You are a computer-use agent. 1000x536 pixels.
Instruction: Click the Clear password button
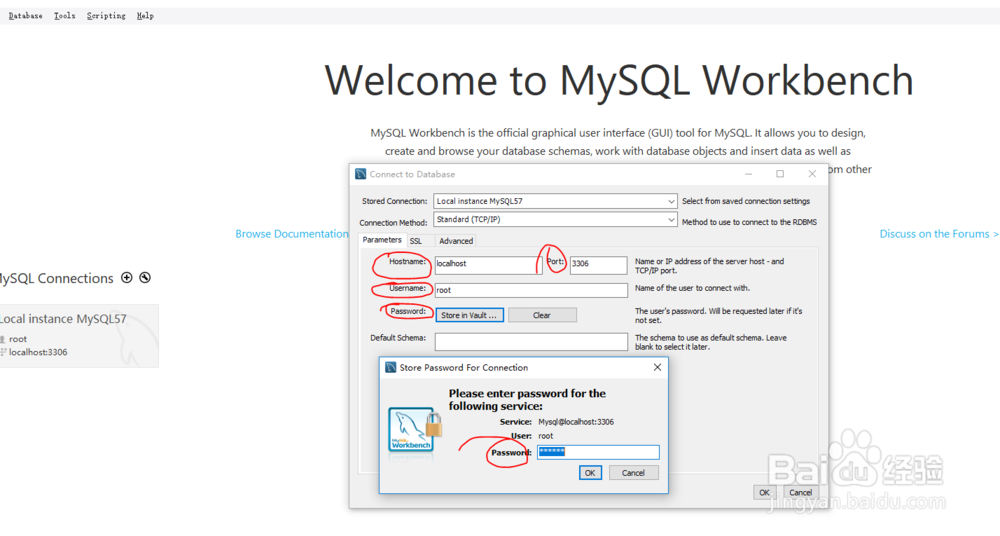click(x=542, y=315)
